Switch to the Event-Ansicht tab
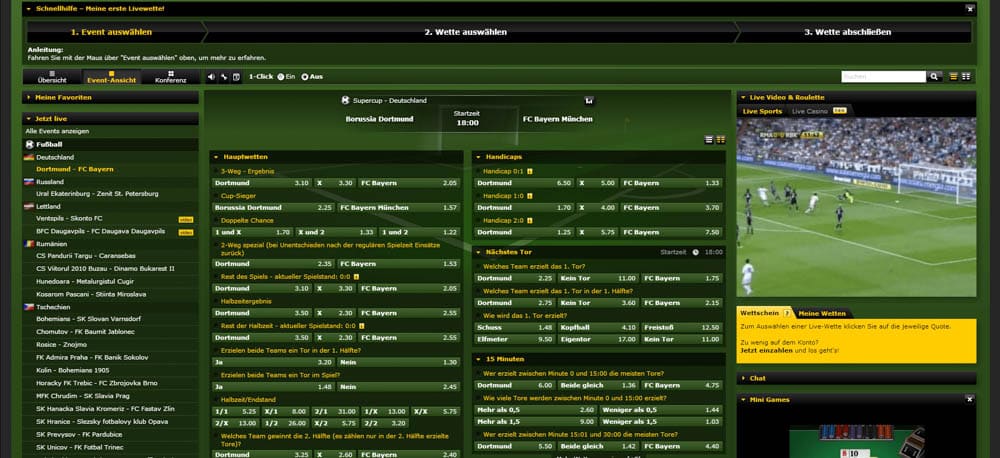This screenshot has width=1000, height=458. (x=112, y=77)
